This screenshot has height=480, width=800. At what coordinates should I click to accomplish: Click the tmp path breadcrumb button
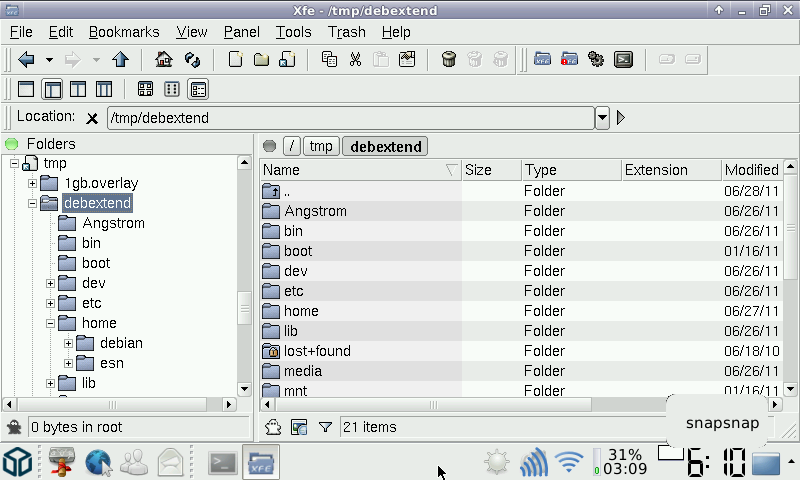click(x=321, y=146)
